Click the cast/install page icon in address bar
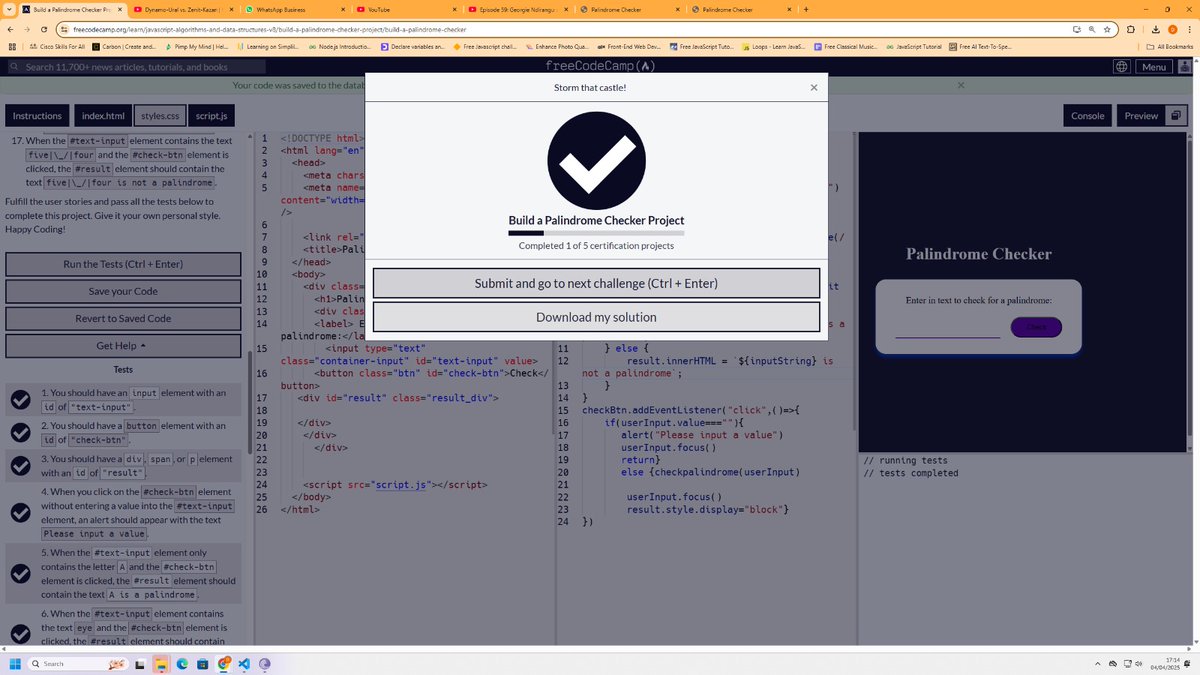This screenshot has height=675, width=1200. 1076,30
